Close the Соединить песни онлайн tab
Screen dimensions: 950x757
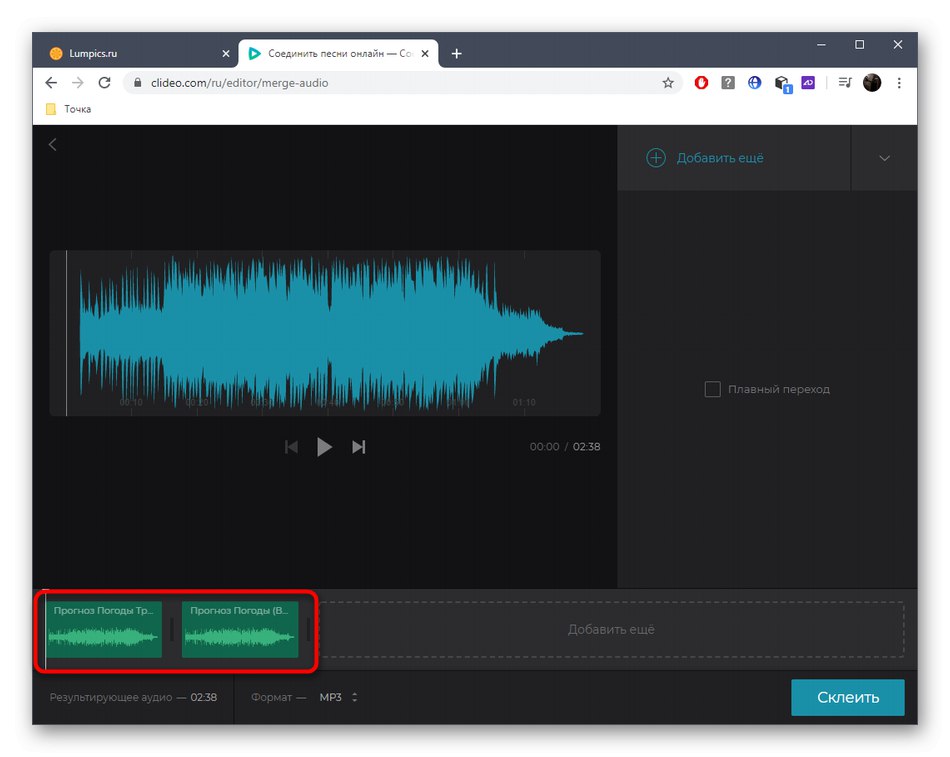425,53
